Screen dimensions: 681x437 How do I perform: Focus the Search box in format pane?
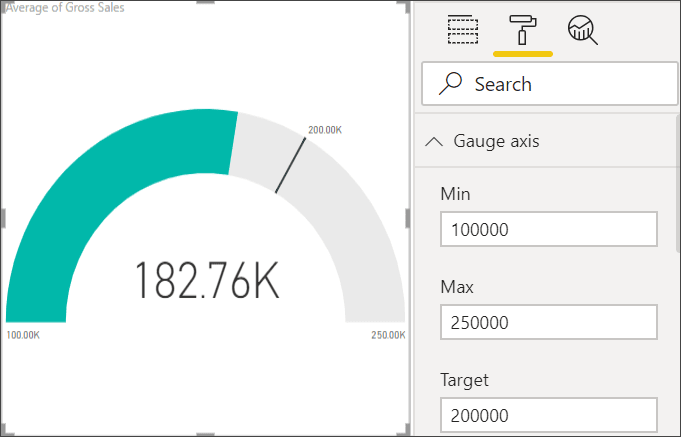pos(549,84)
